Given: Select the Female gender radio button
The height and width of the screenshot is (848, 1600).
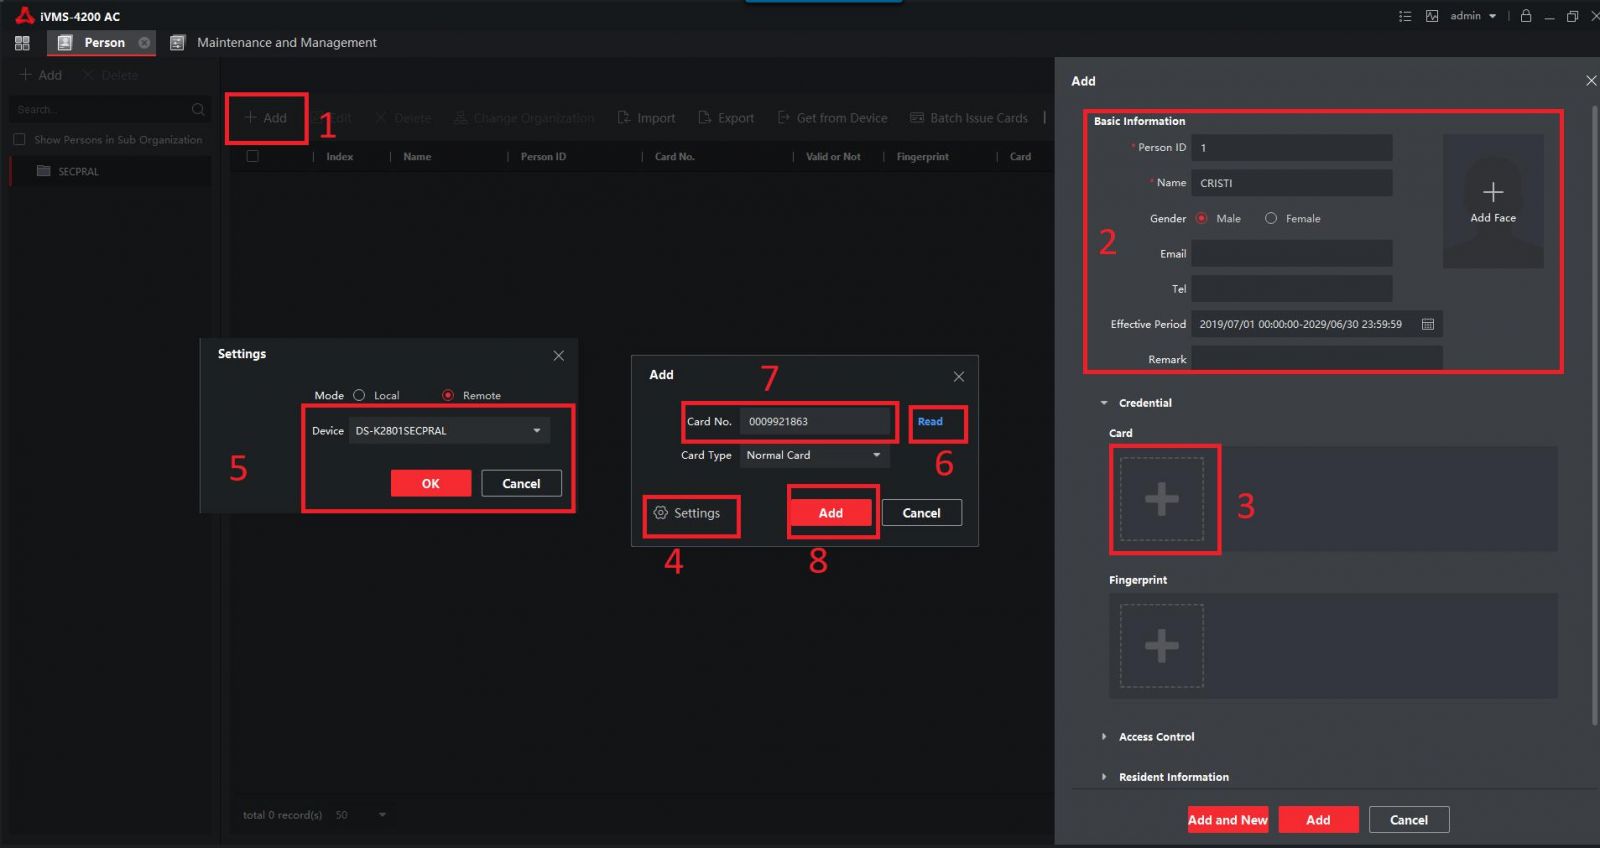Looking at the screenshot, I should point(1271,218).
